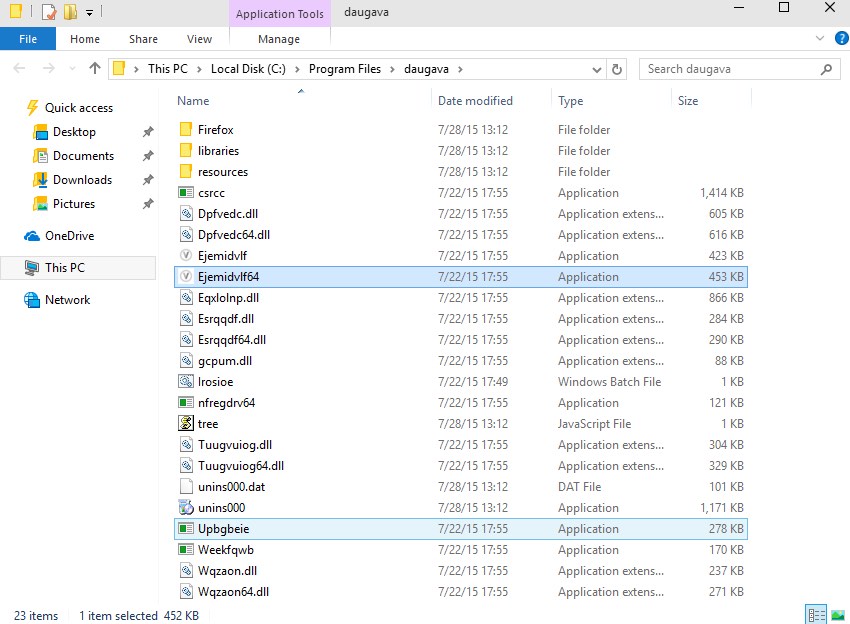Sort files by Size column header

[688, 101]
